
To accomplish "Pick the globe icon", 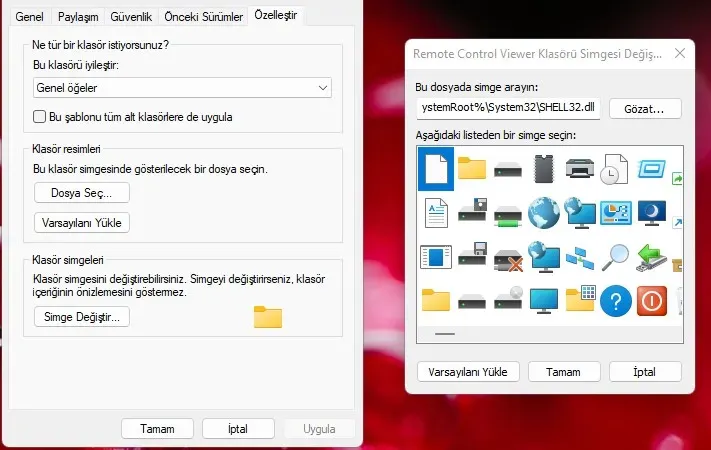I will click(544, 212).
